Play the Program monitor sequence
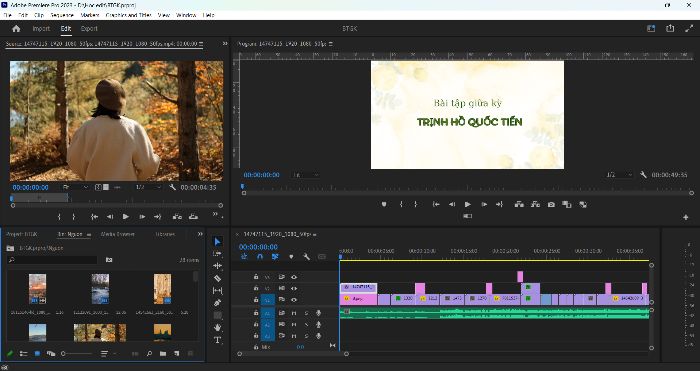700x371 pixels. pyautogui.click(x=467, y=204)
